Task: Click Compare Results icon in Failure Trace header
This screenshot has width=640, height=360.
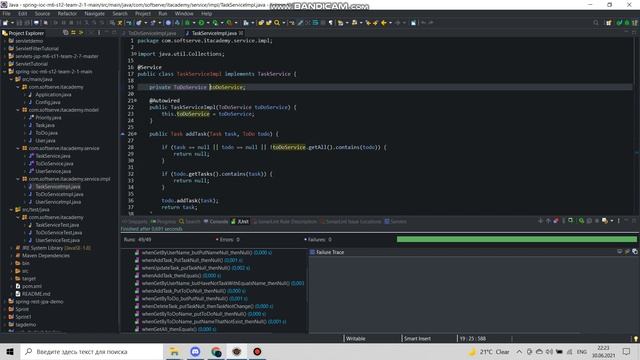Action: click(x=635, y=251)
